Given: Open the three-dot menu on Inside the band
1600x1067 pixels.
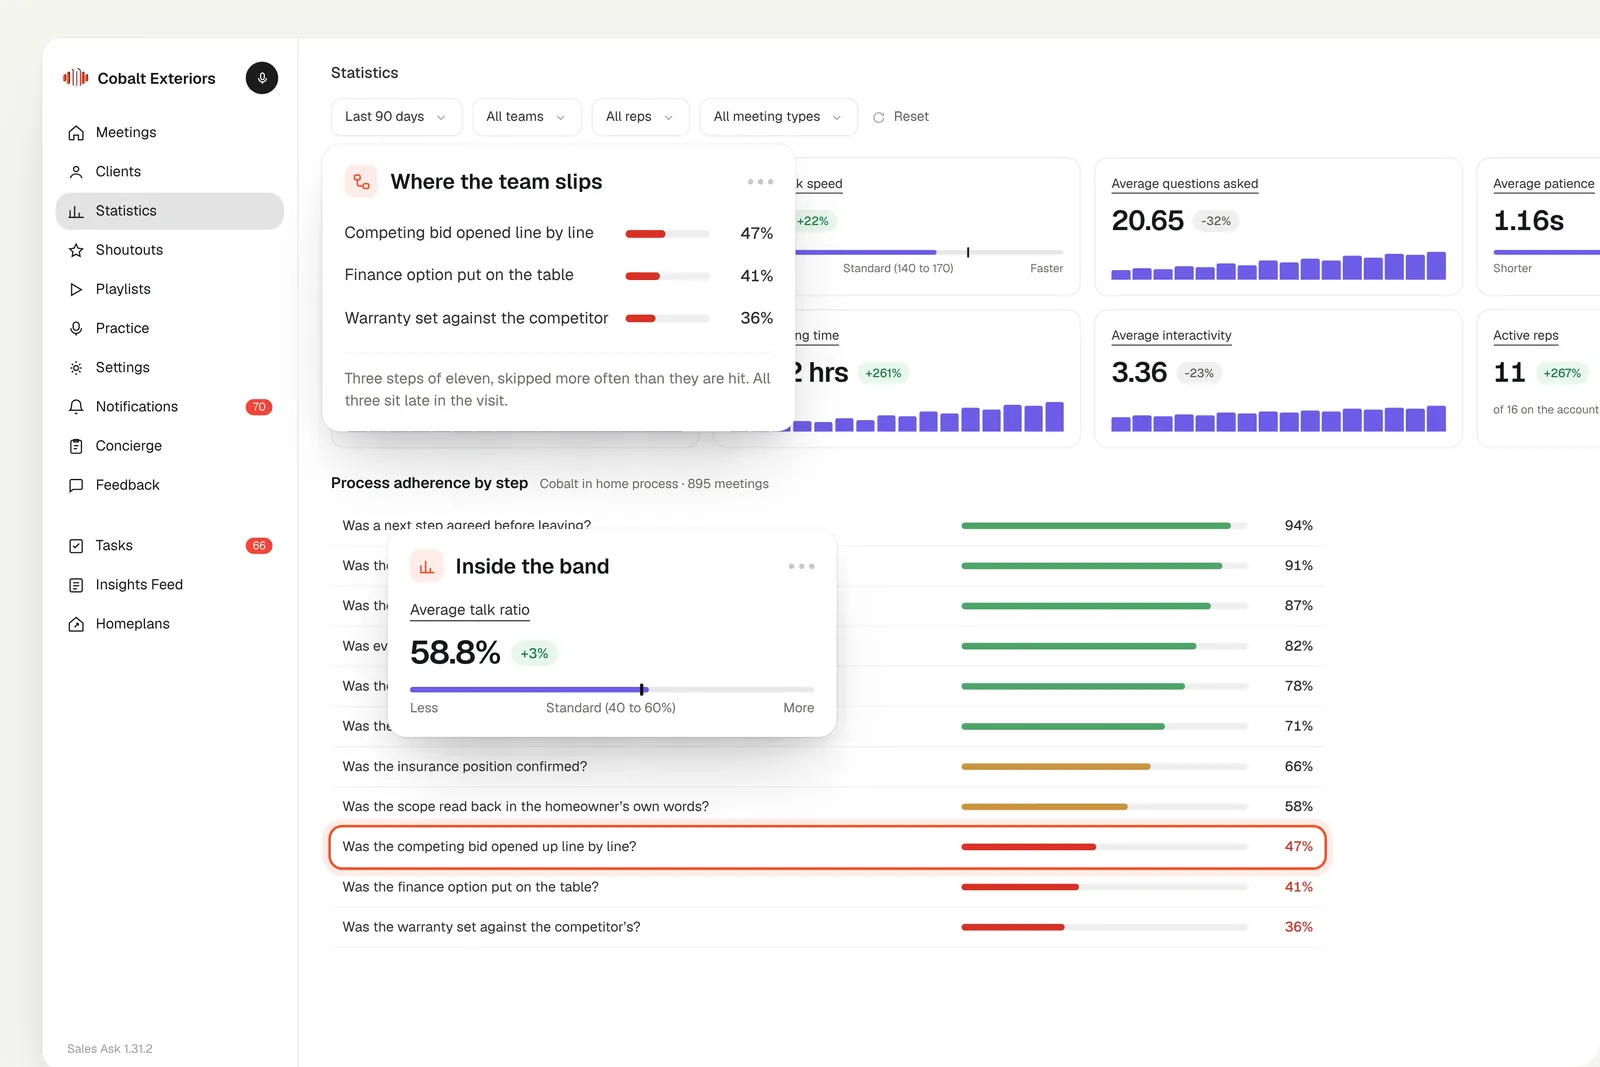Looking at the screenshot, I should (801, 566).
